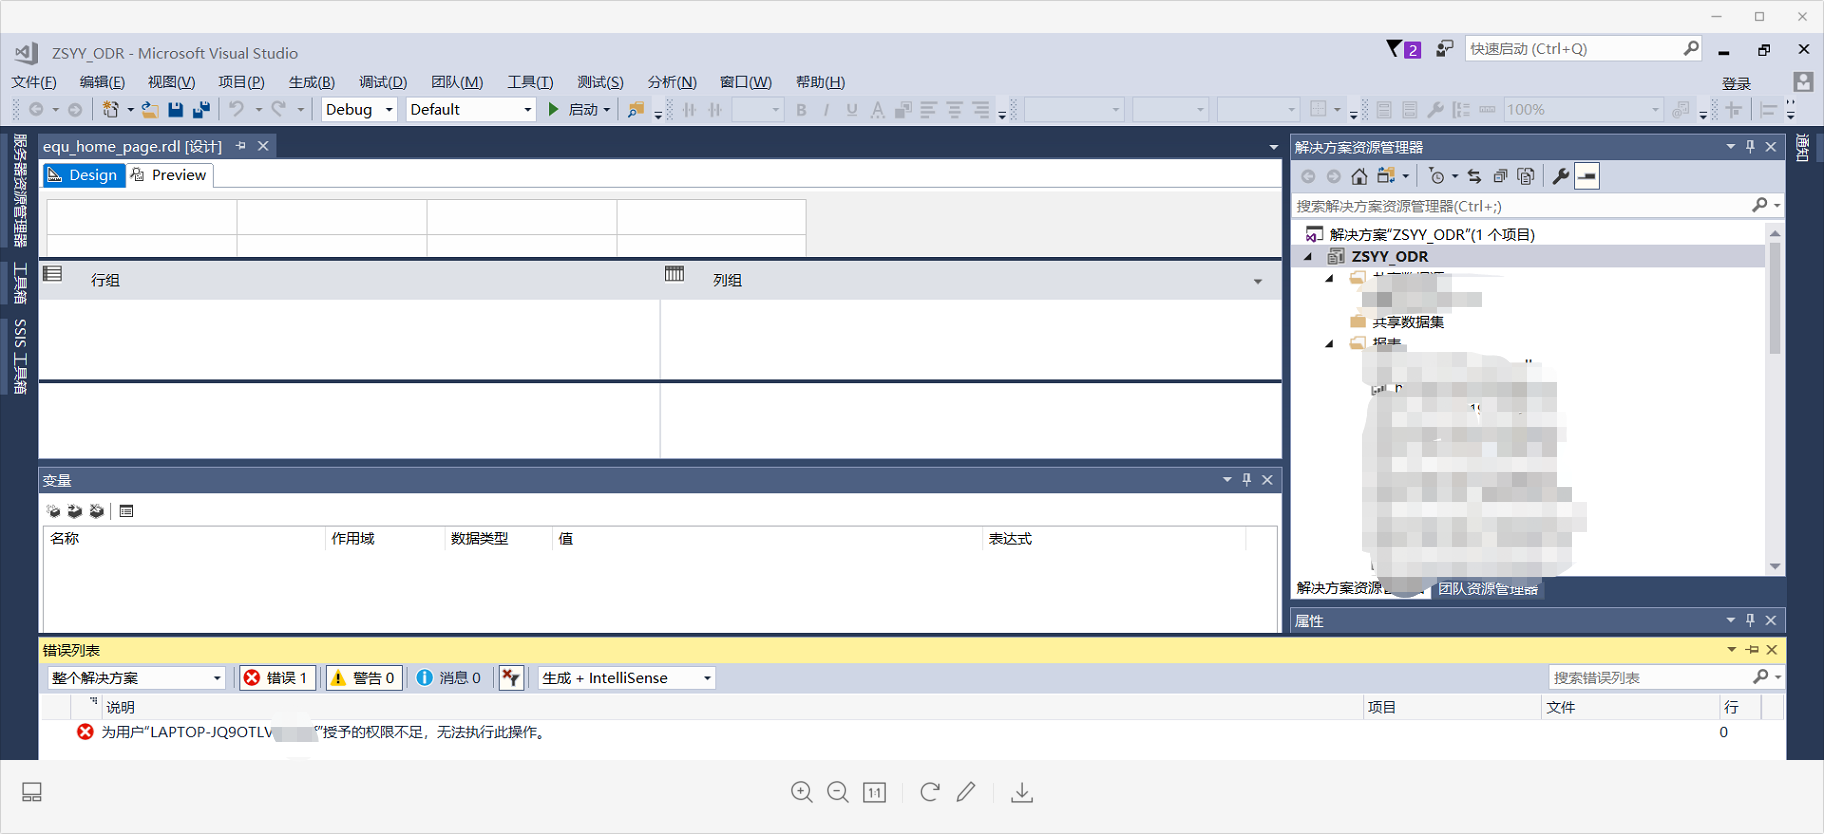Click the notifications flag icon
Image resolution: width=1824 pixels, height=834 pixels.
1394,48
